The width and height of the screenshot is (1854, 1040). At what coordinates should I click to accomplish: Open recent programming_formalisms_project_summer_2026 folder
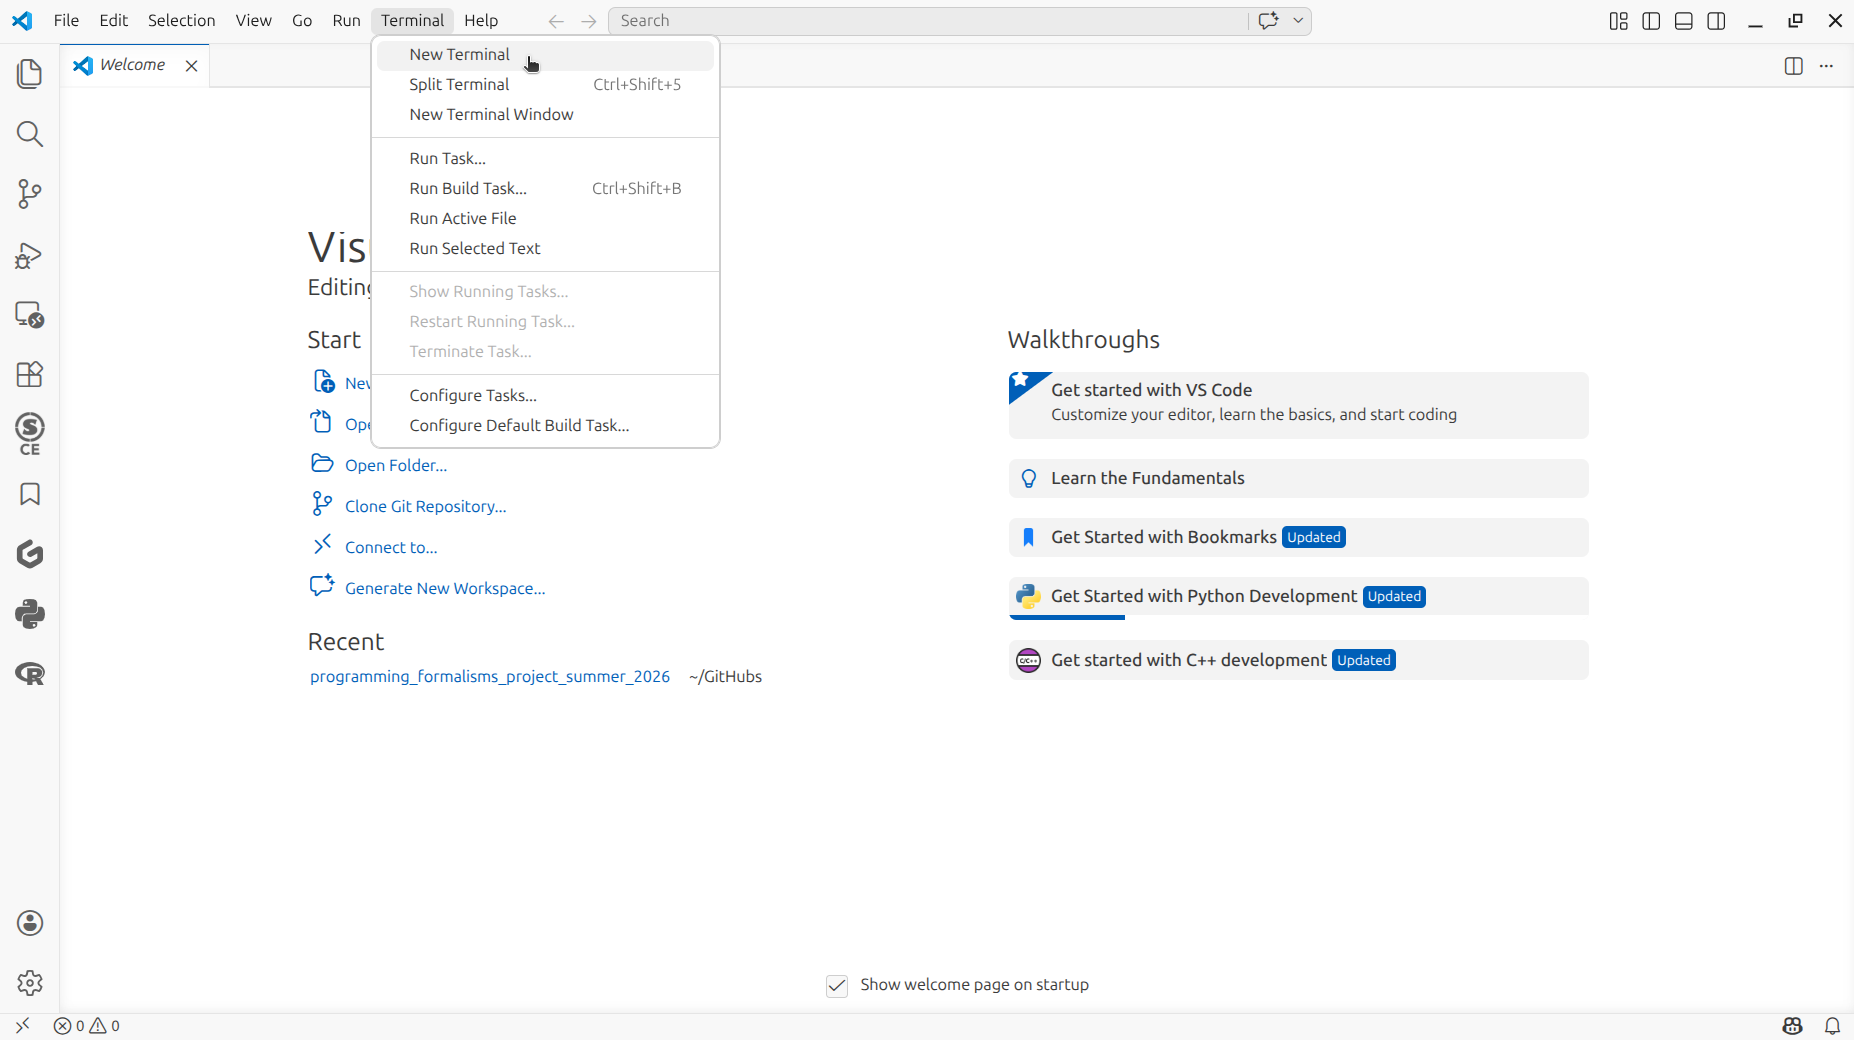490,677
